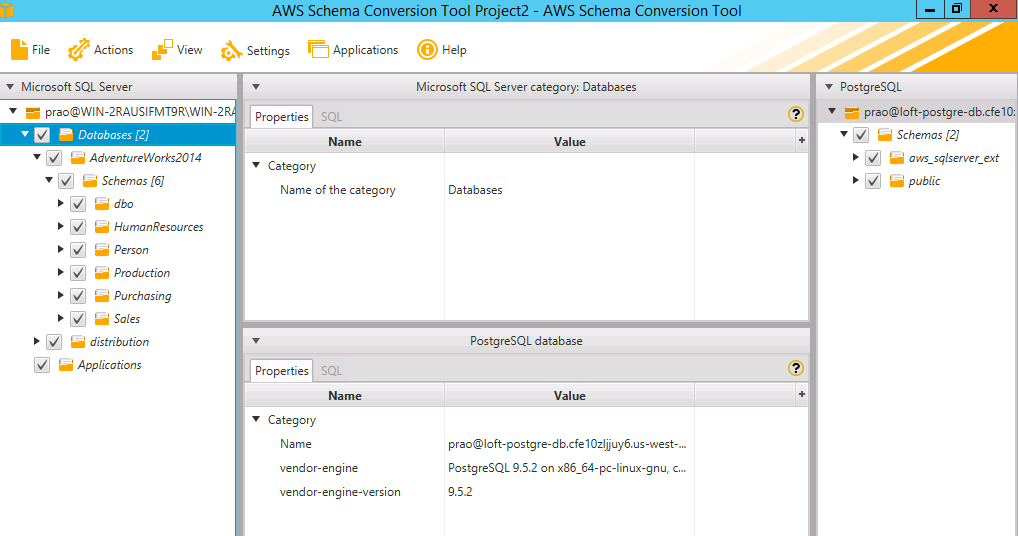The image size is (1018, 536).
Task: Open help for the PostgreSQL database panel
Action: [795, 368]
